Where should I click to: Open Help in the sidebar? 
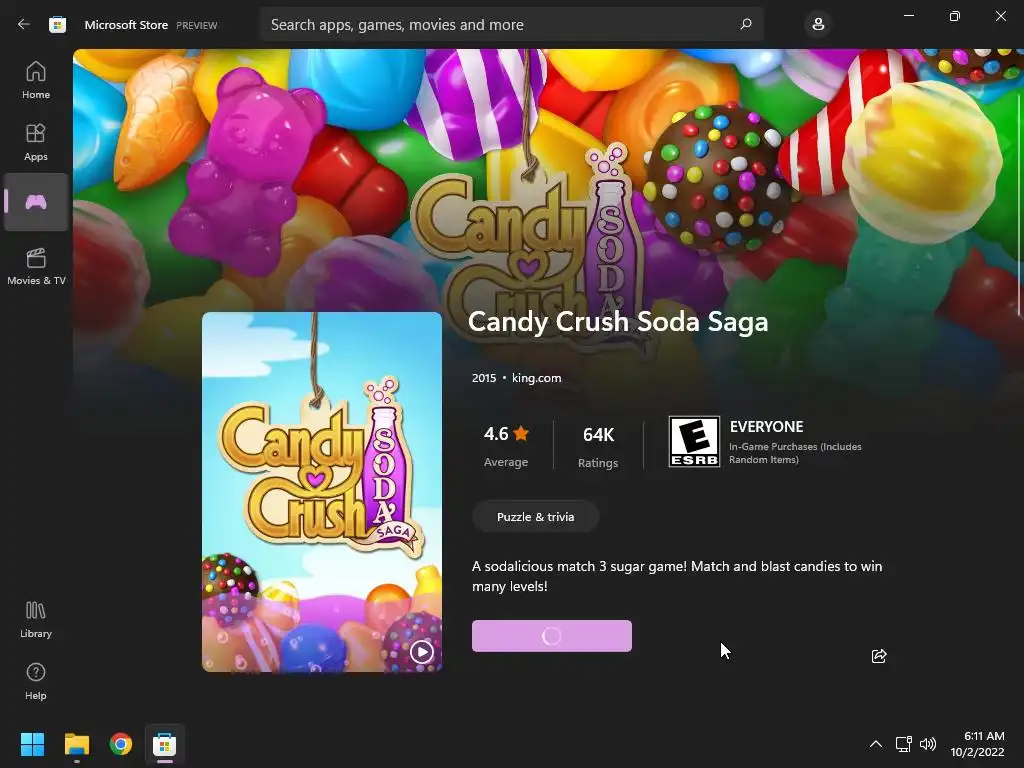click(36, 681)
